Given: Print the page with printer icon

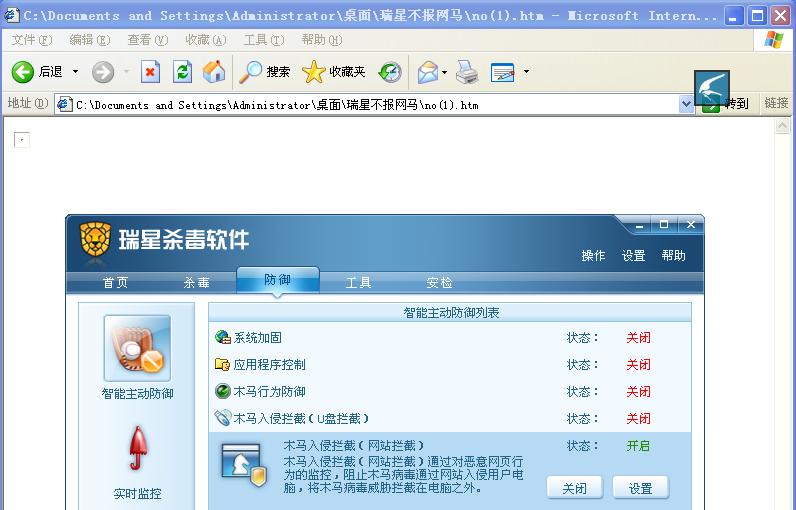Looking at the screenshot, I should point(467,72).
